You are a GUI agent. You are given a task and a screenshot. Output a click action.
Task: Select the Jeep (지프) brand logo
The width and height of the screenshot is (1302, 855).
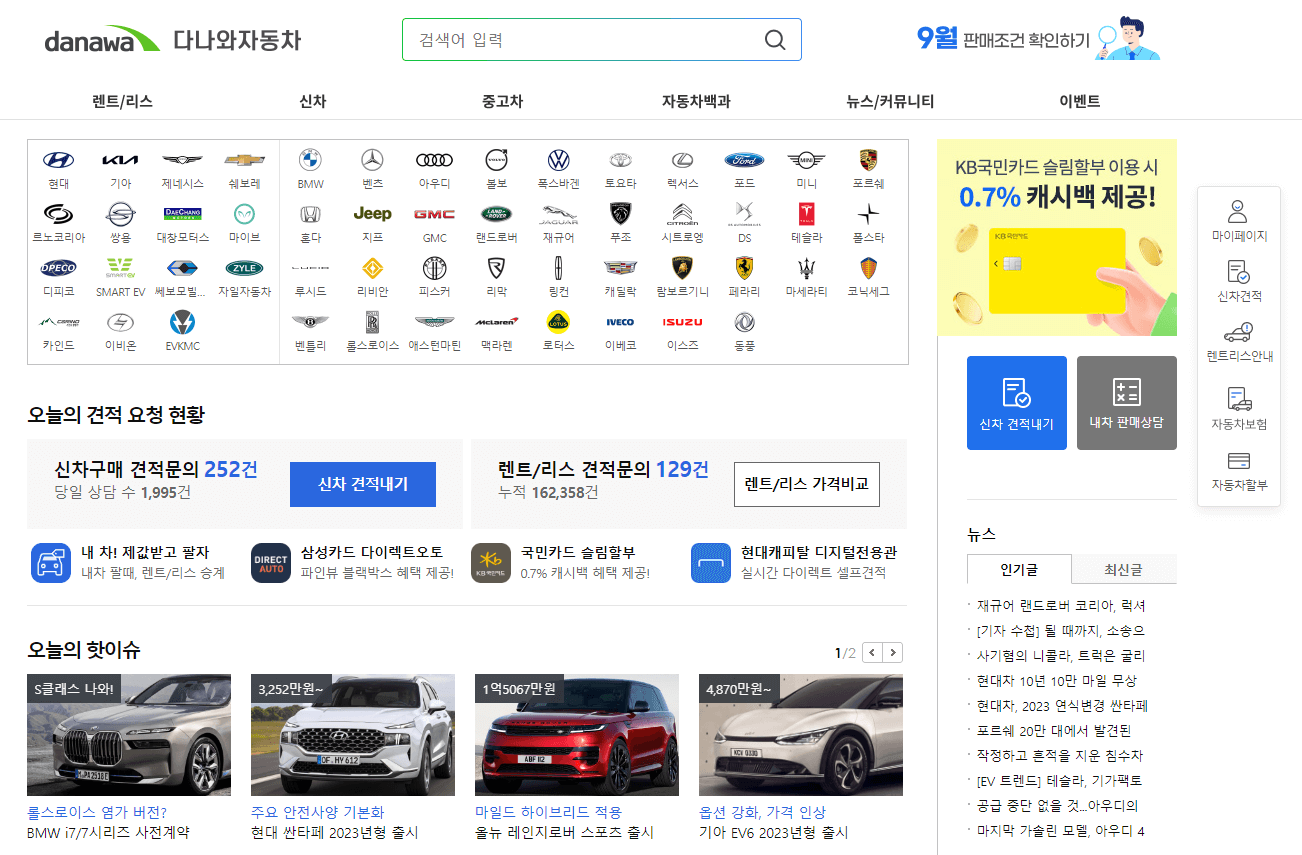coord(372,214)
